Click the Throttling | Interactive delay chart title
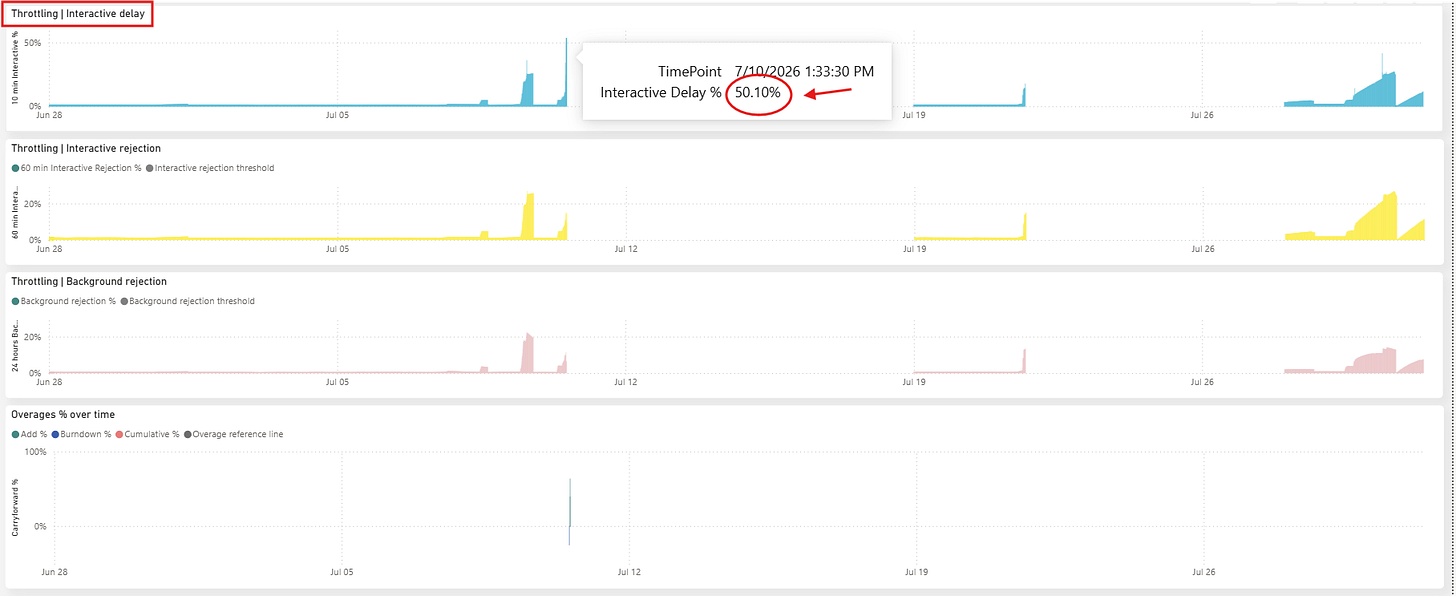 tap(77, 14)
